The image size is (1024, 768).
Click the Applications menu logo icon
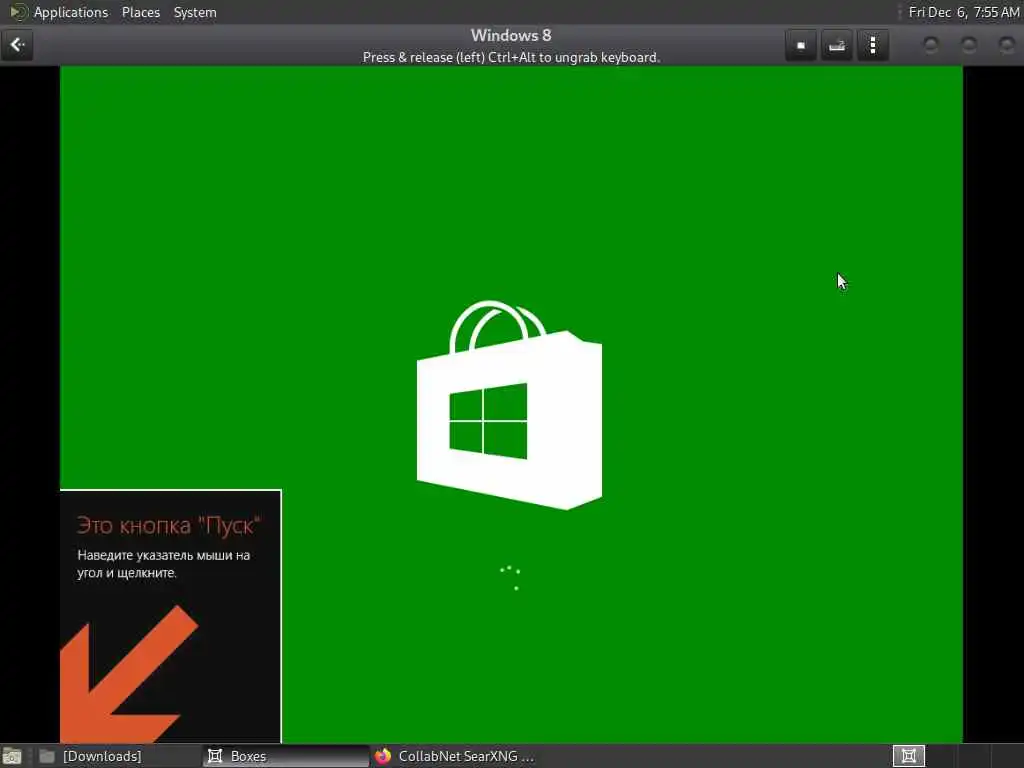[18, 12]
